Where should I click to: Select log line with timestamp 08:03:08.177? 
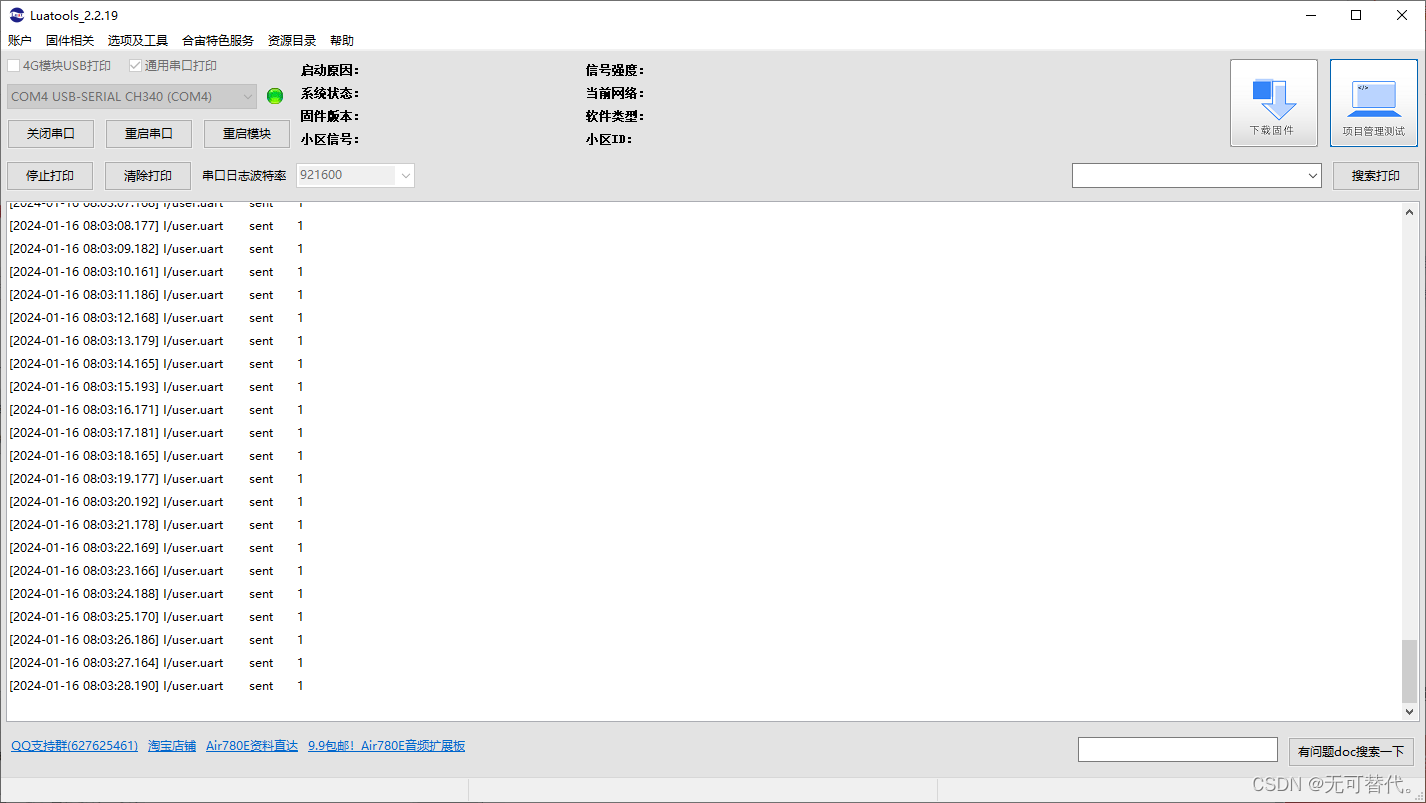[156, 226]
